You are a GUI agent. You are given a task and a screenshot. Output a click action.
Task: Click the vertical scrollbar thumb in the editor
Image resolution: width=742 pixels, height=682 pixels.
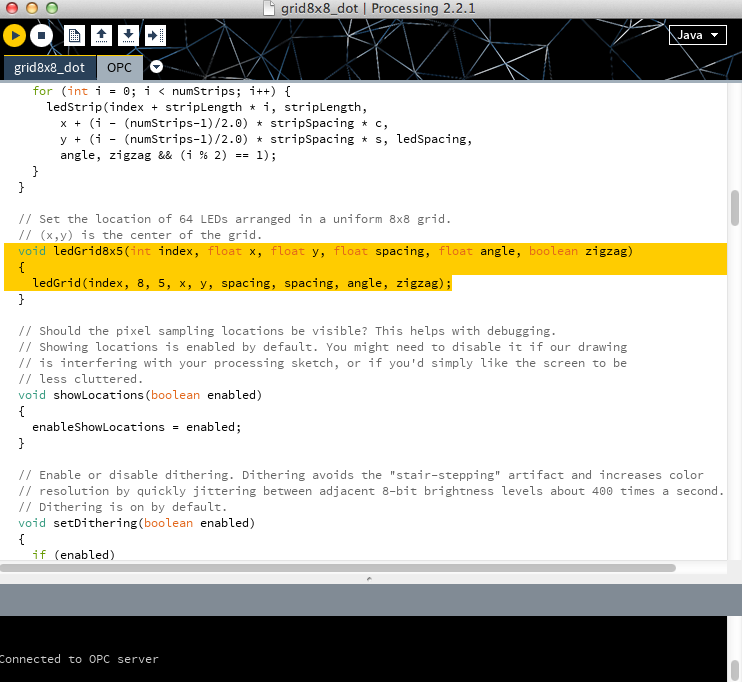(x=734, y=208)
